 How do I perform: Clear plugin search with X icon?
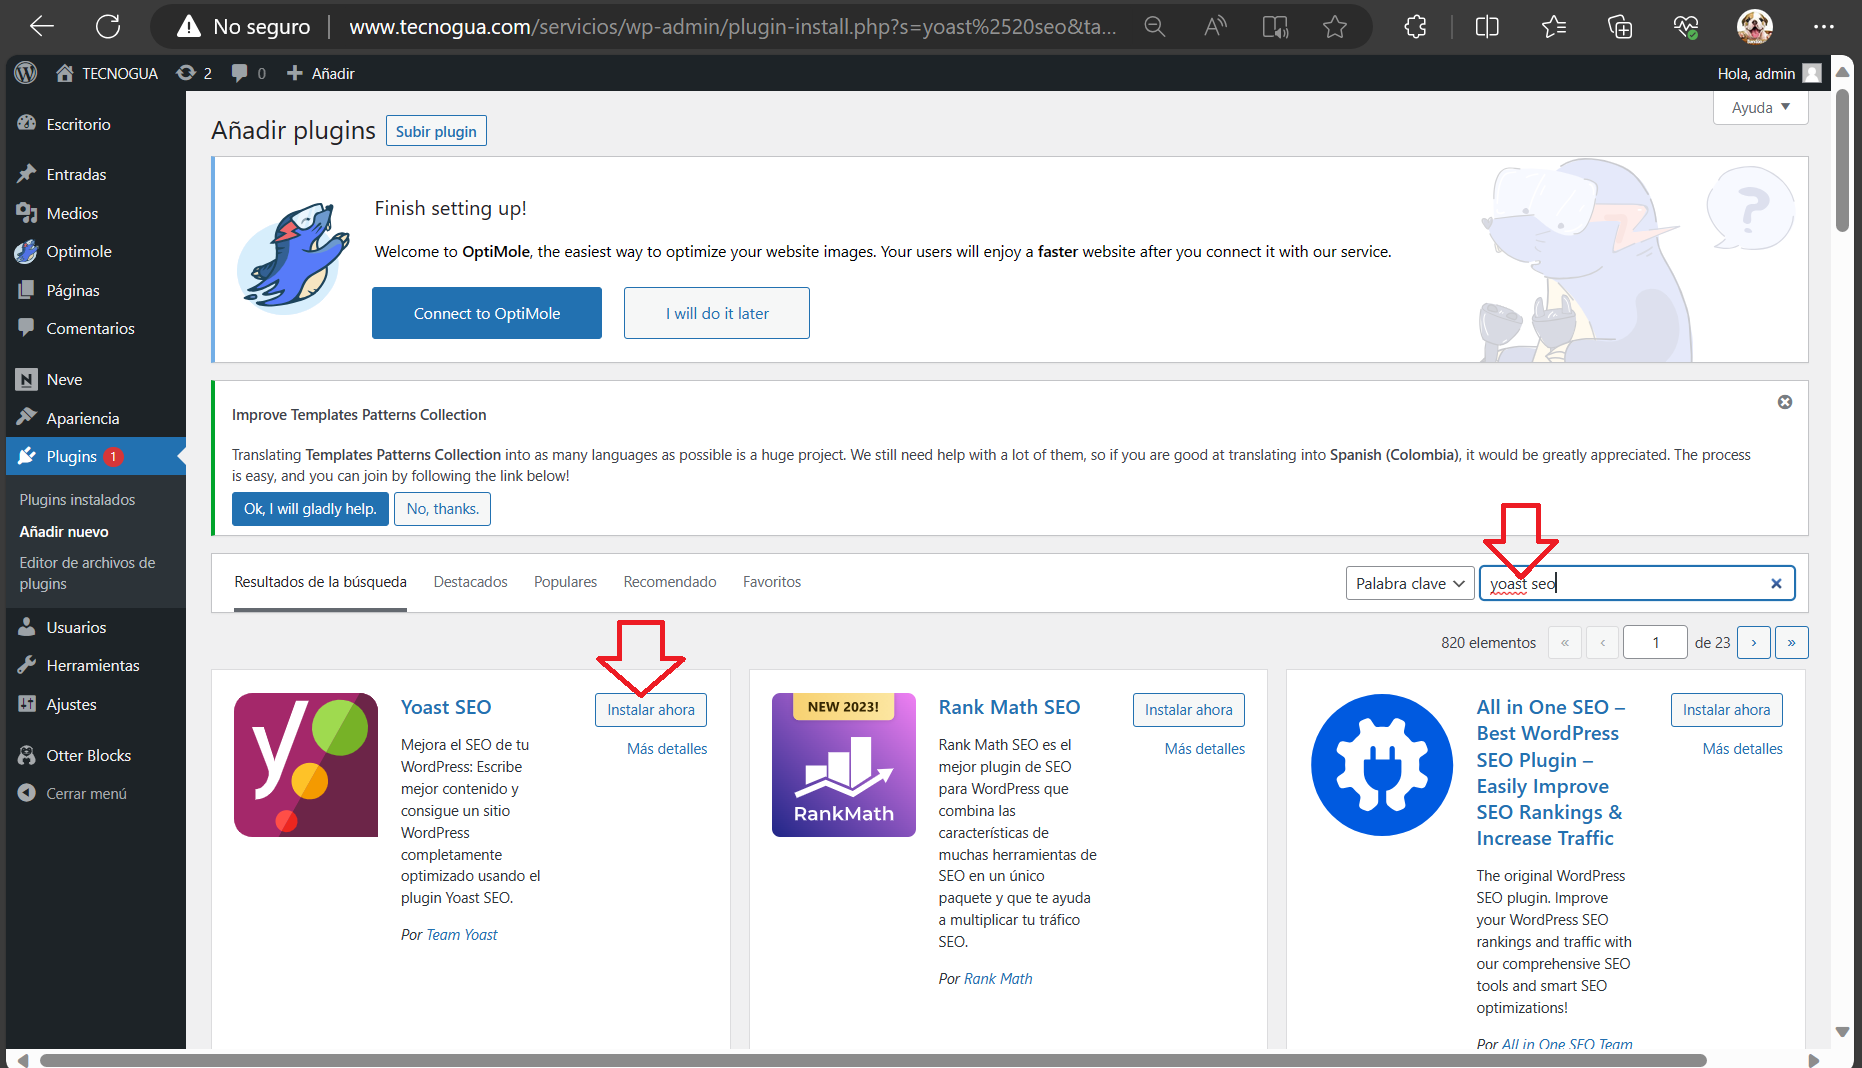1776,583
